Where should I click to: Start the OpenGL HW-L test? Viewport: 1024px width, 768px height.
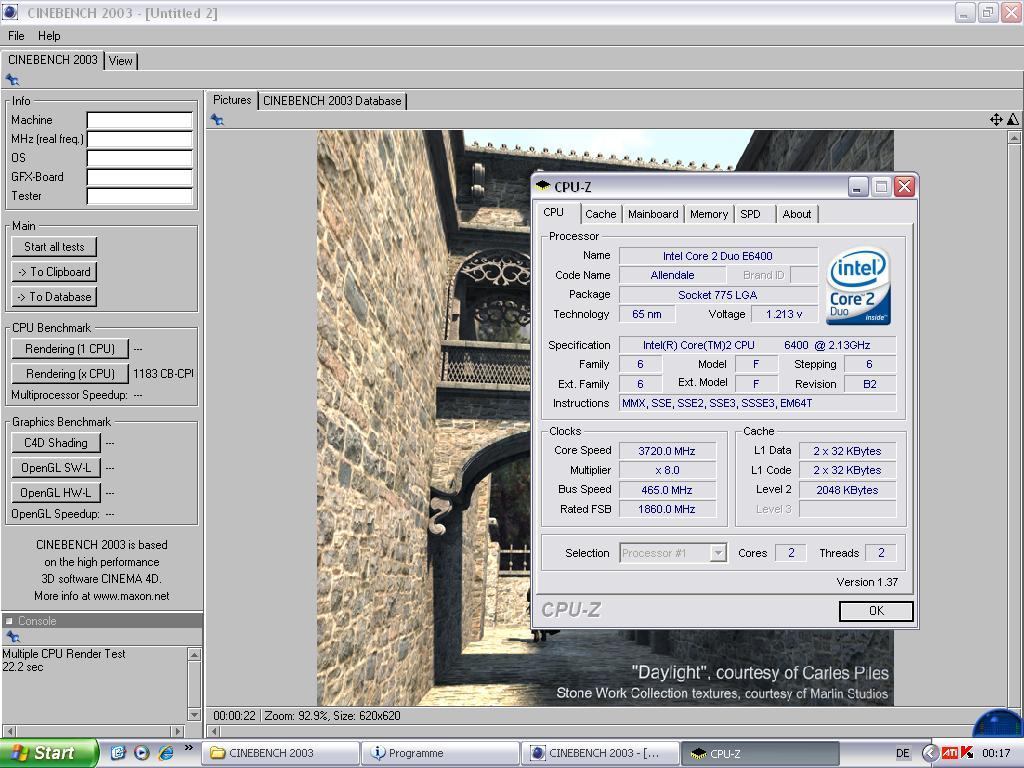[56, 492]
